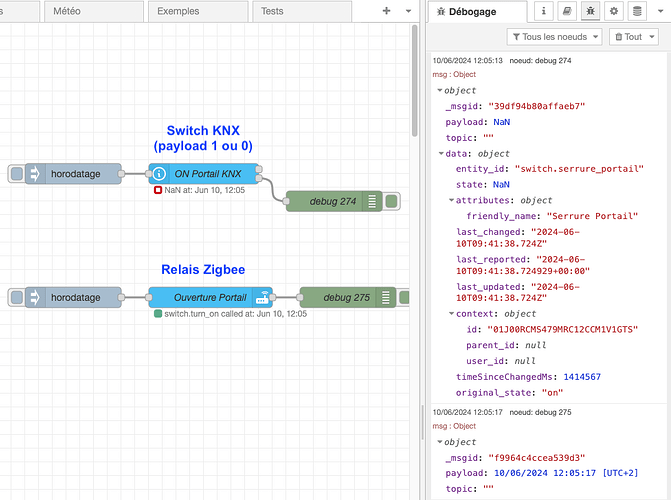The width and height of the screenshot is (671, 500).
Task: Select the debug 274 node
Action: pos(324,201)
